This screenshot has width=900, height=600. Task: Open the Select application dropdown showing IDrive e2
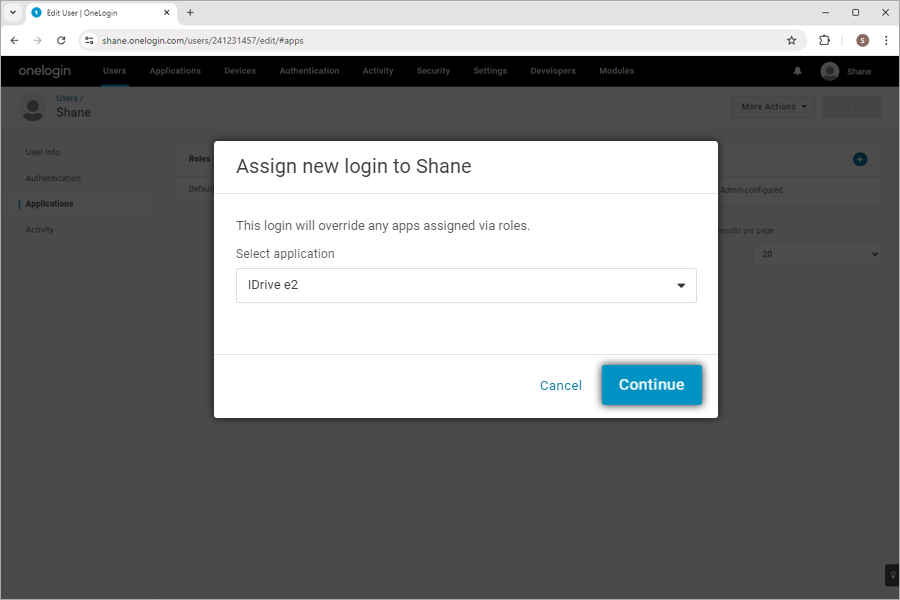tap(466, 285)
